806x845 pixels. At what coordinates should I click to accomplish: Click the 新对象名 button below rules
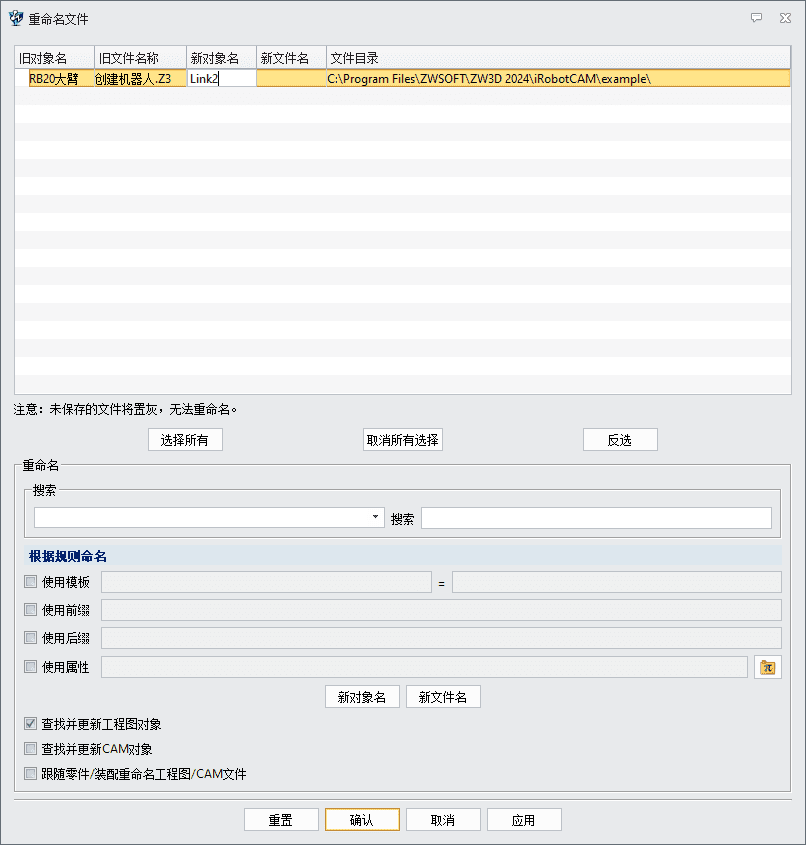click(362, 697)
